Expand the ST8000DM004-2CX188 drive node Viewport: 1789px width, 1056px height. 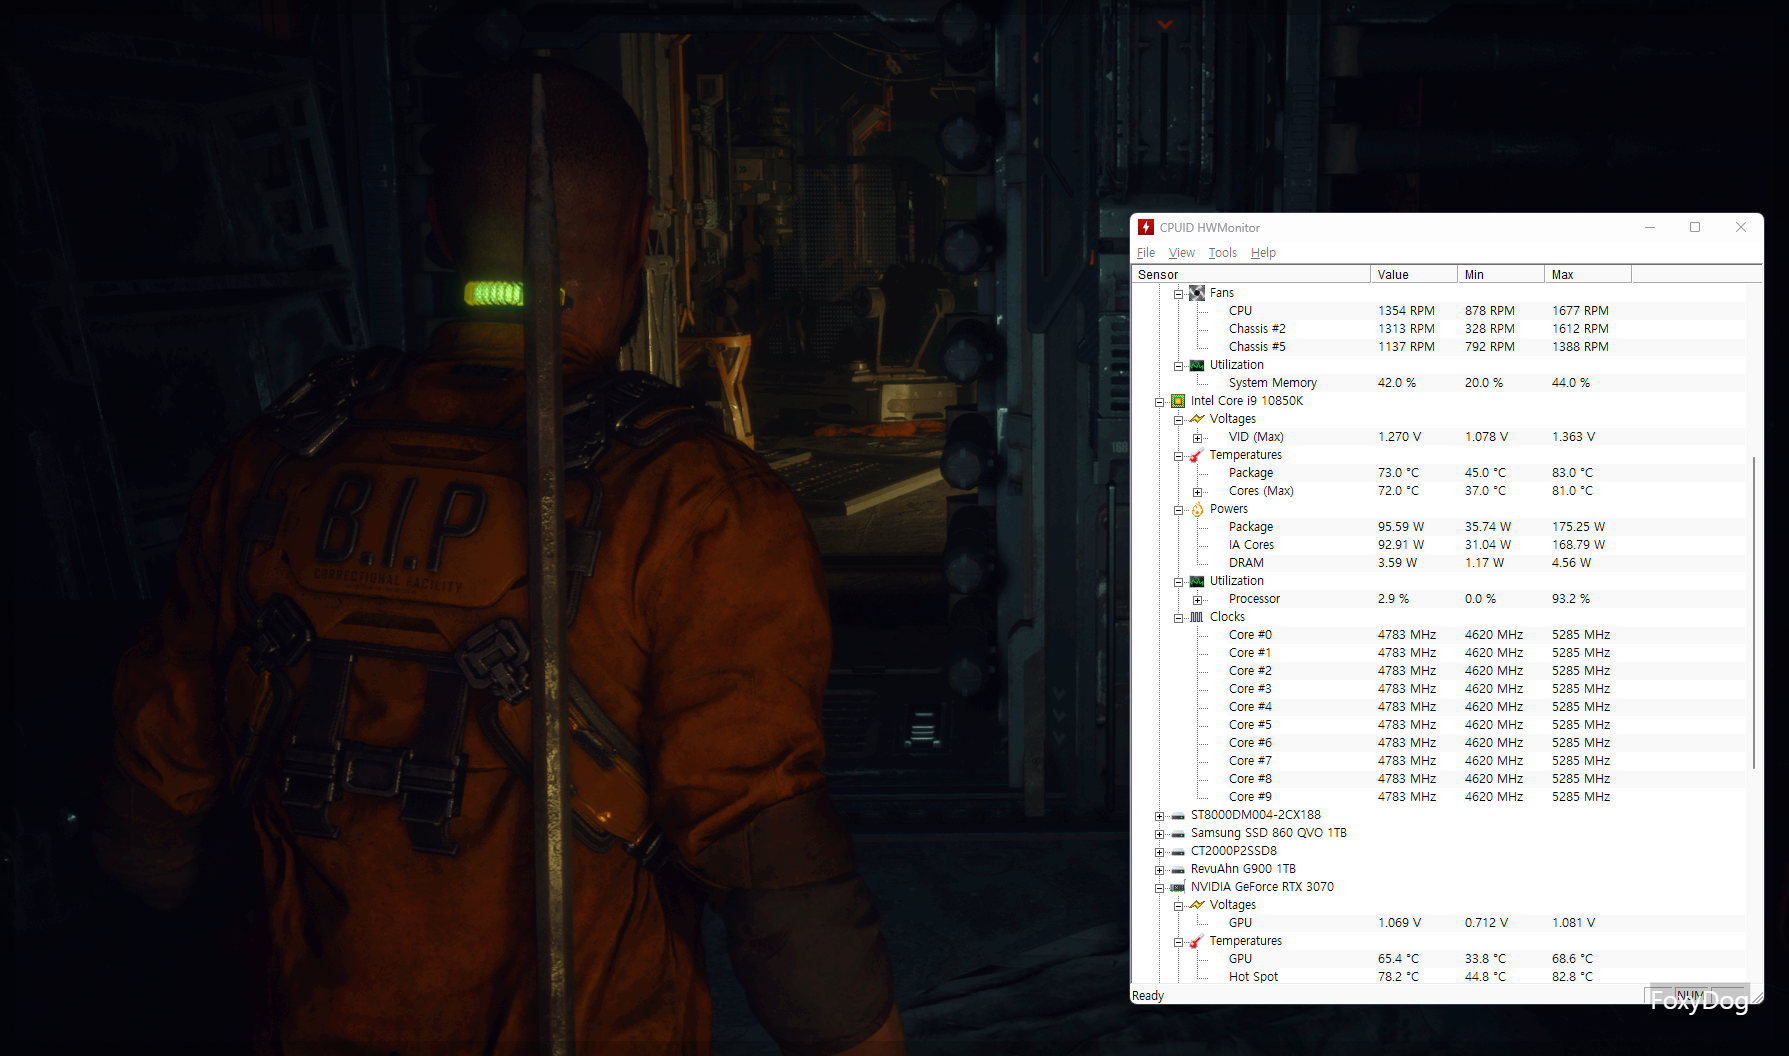point(1160,816)
